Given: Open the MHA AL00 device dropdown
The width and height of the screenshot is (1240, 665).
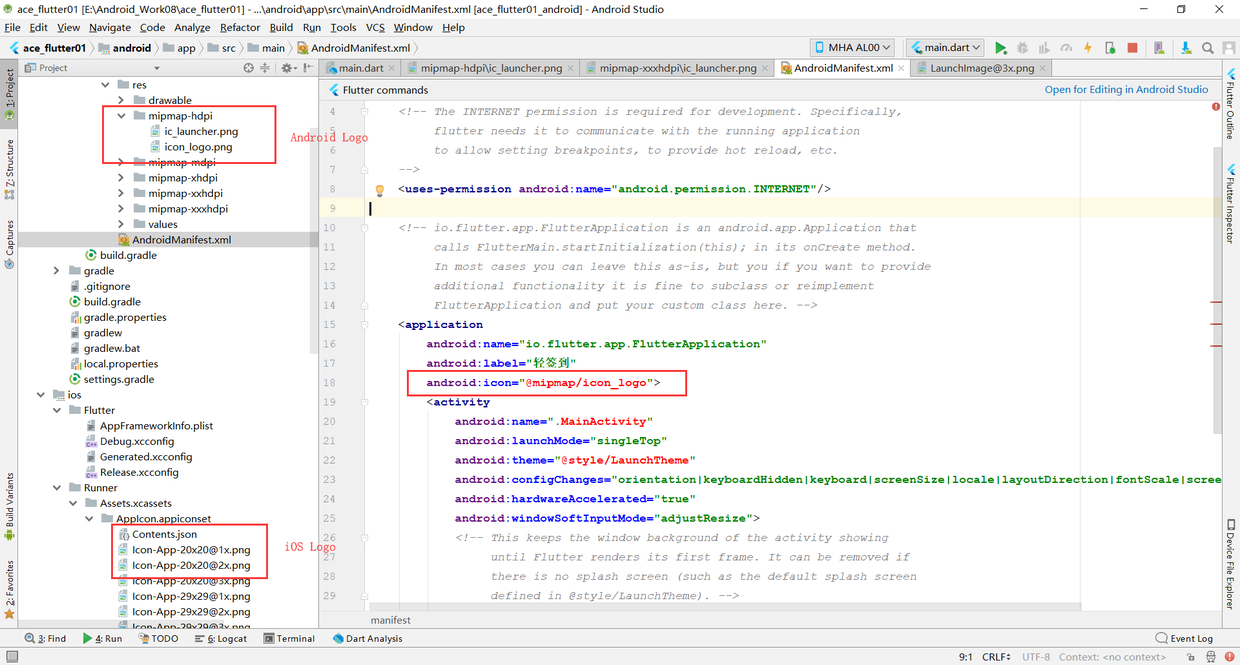Looking at the screenshot, I should [852, 48].
